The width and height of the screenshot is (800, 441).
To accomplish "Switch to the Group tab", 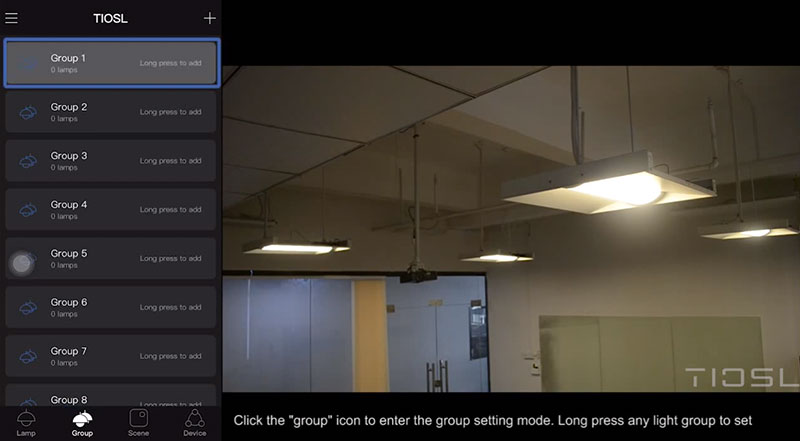I will tap(82, 423).
